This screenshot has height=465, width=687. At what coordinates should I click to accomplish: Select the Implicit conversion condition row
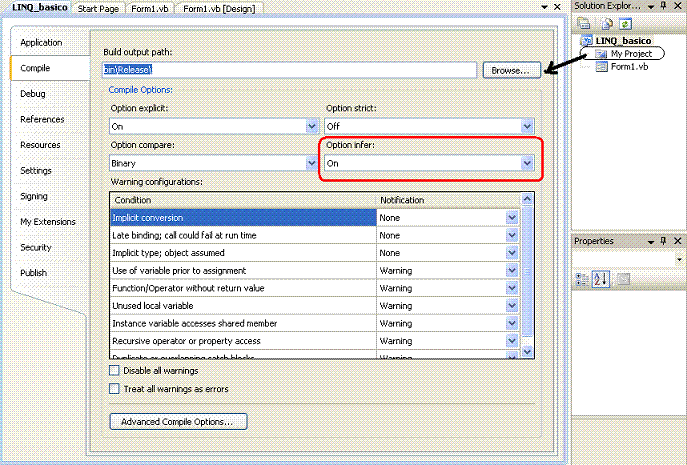[243, 218]
